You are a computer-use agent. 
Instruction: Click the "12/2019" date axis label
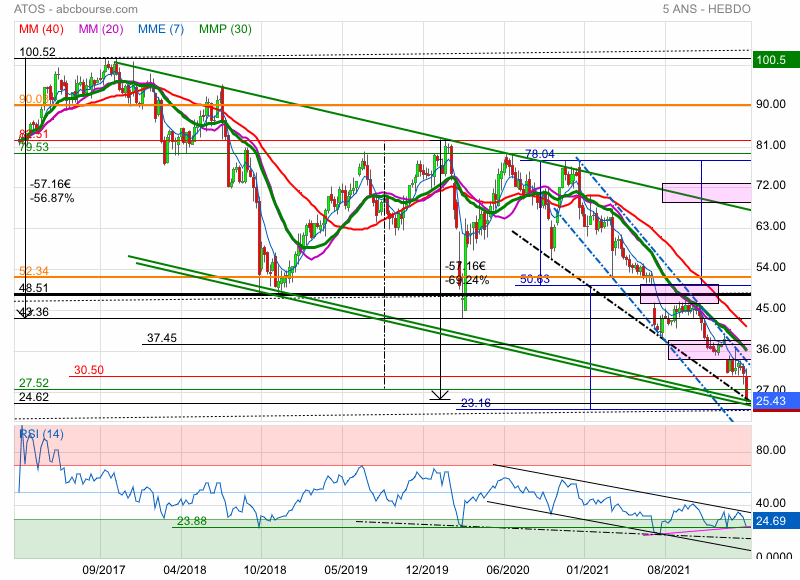tap(427, 570)
